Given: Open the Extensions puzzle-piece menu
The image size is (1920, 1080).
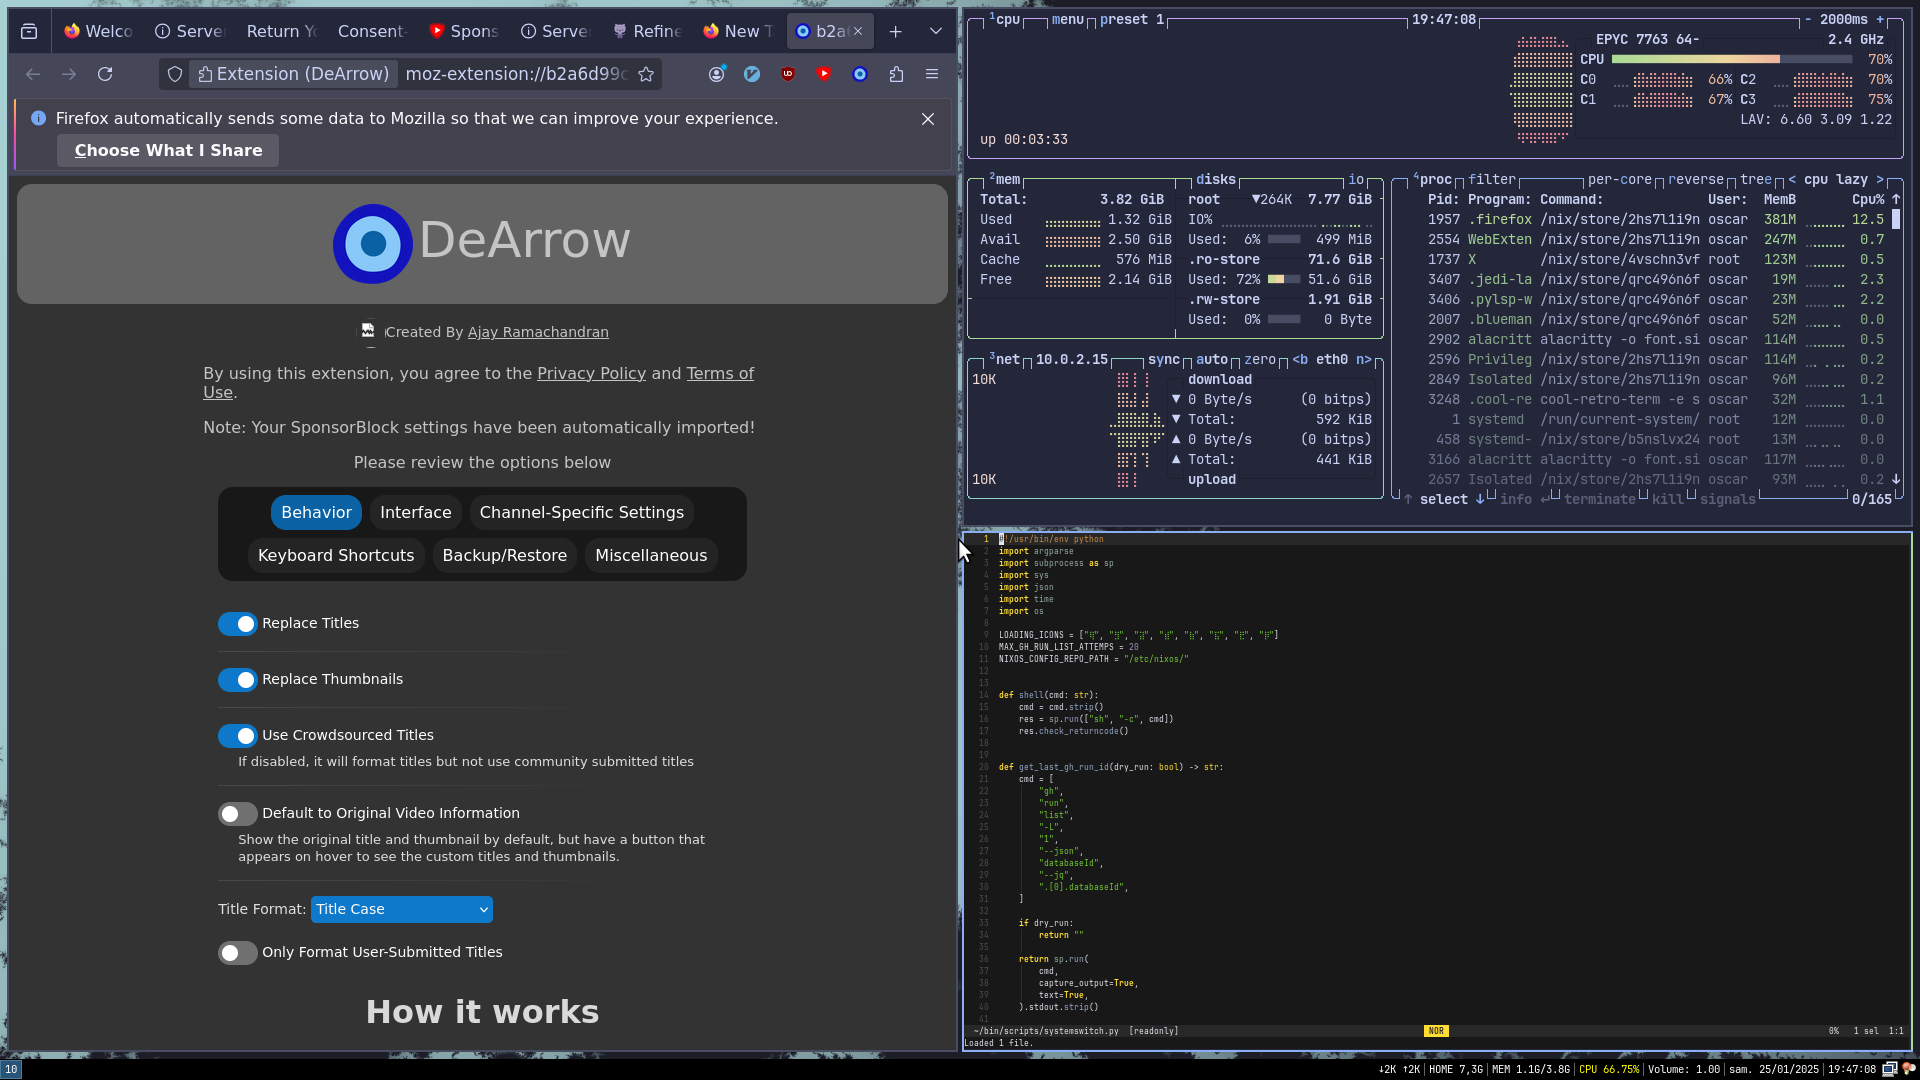Looking at the screenshot, I should coord(896,74).
